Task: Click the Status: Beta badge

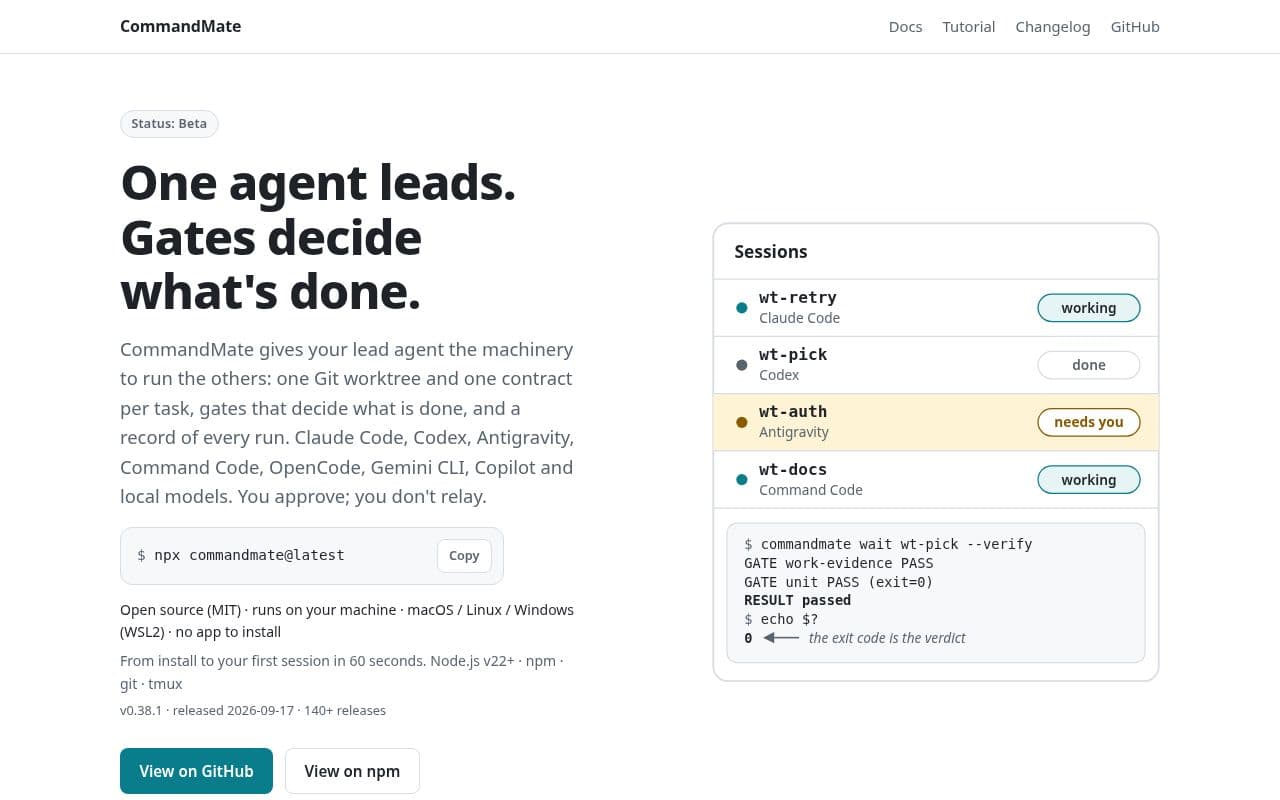Action: coord(169,124)
